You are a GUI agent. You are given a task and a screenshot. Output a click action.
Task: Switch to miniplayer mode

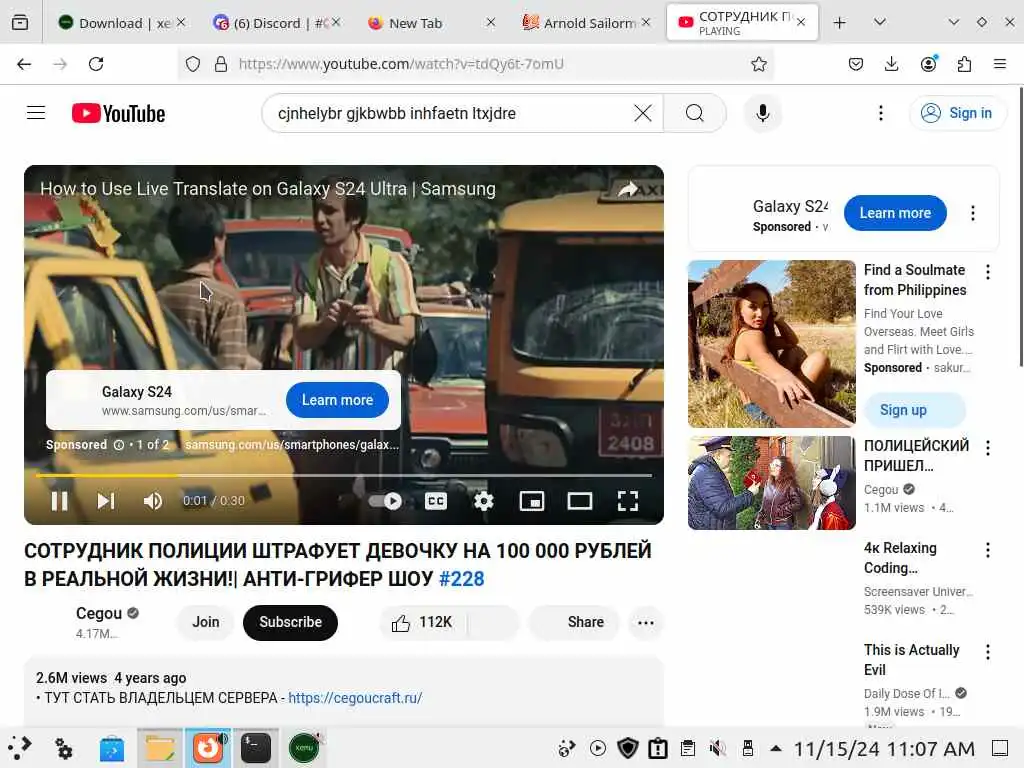coord(532,501)
